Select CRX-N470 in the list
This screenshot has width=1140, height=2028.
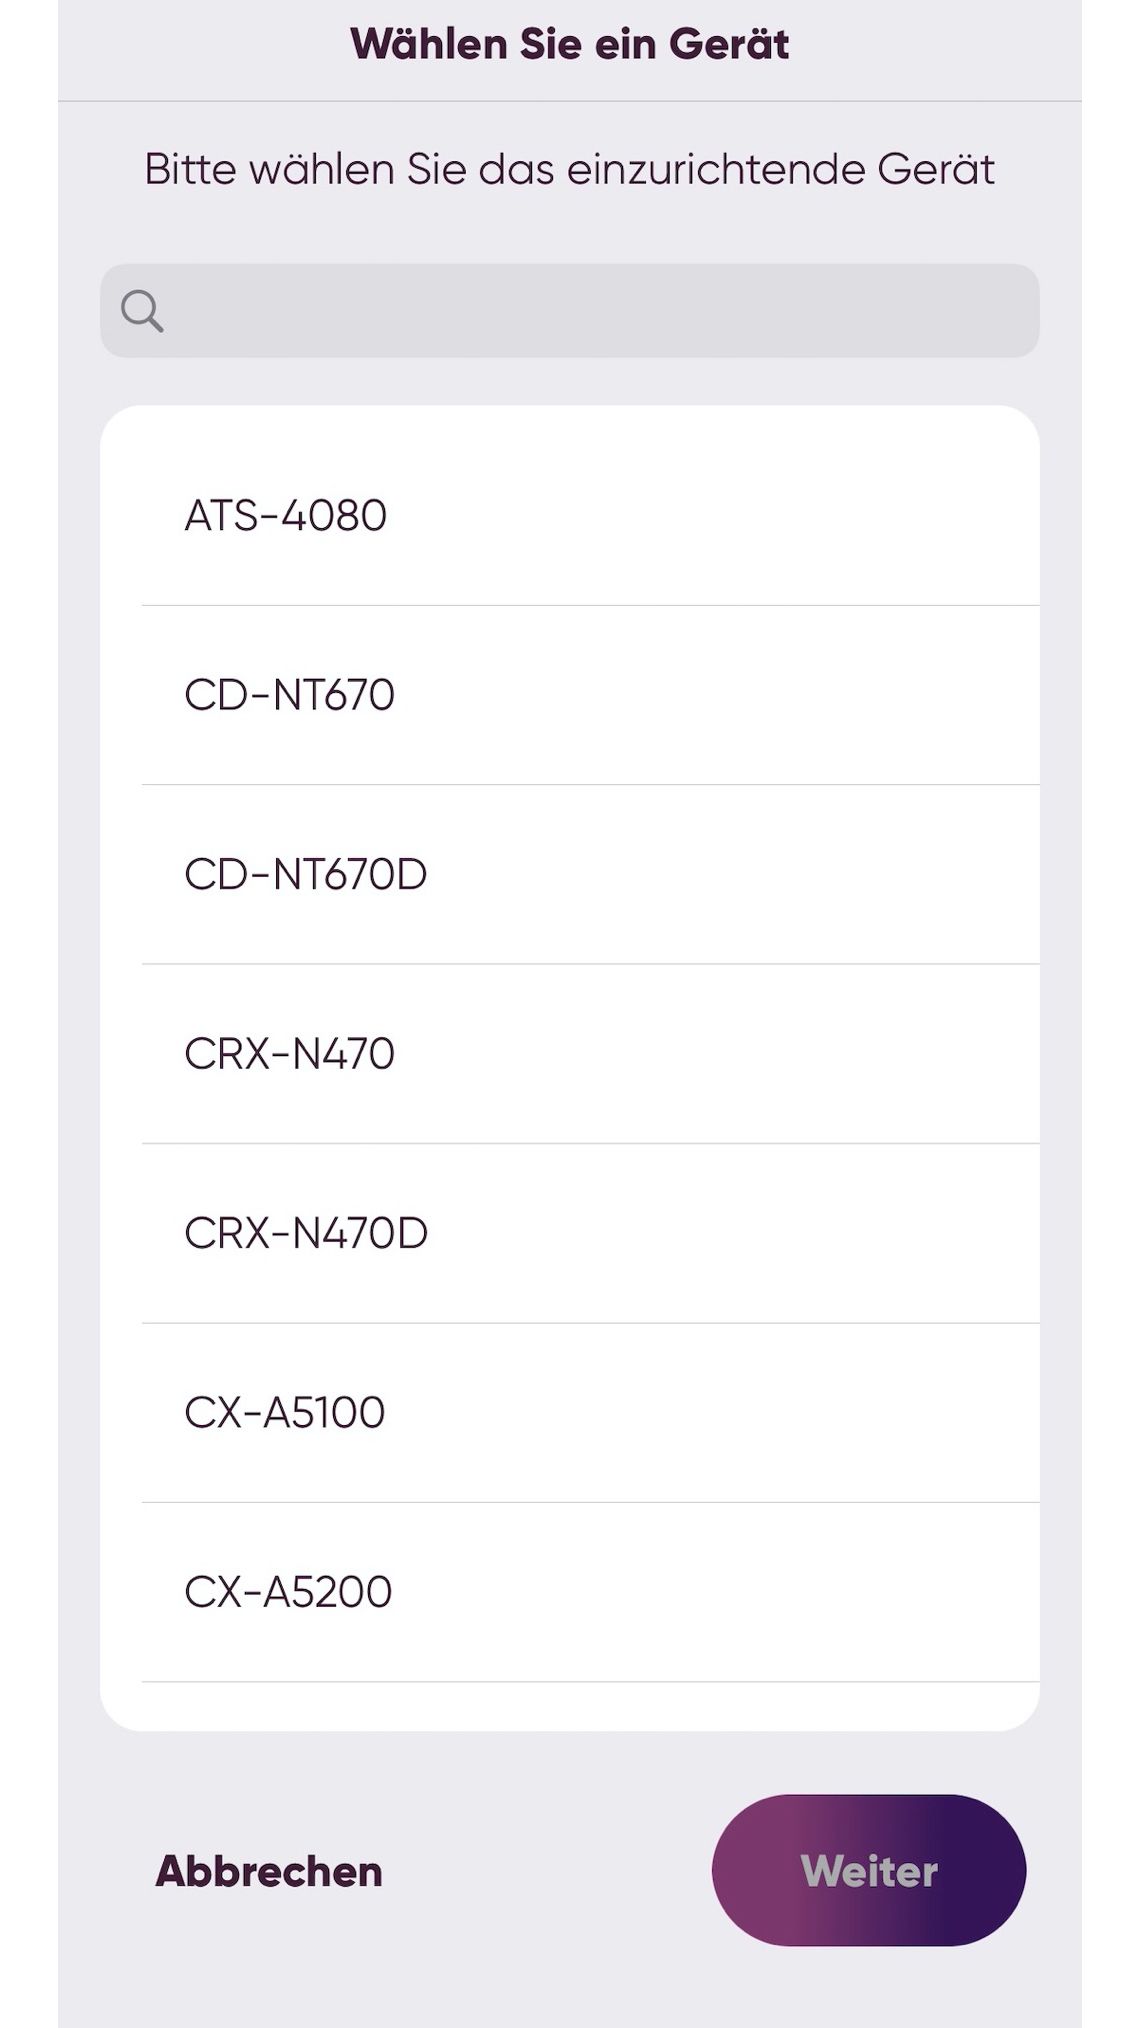(570, 1054)
